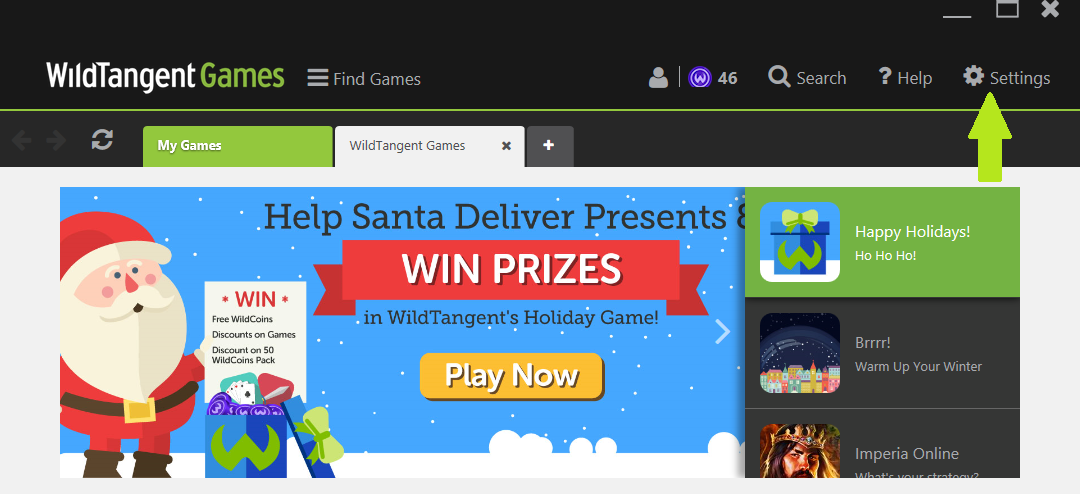Click the Search magnifier icon

click(x=779, y=76)
